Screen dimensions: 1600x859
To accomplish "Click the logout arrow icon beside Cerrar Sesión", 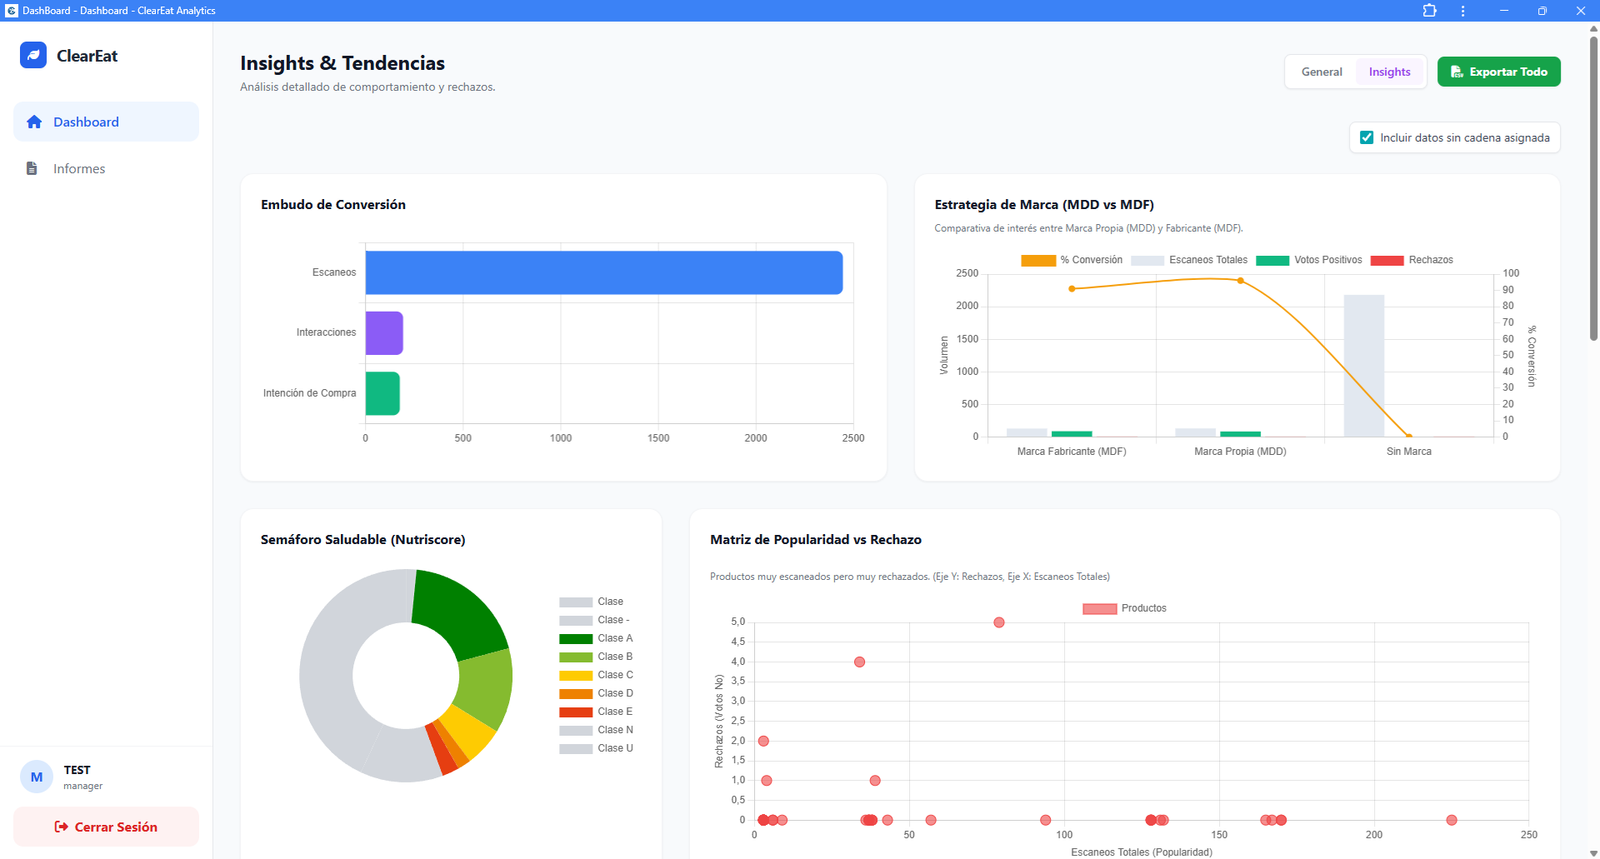I will click(x=61, y=827).
